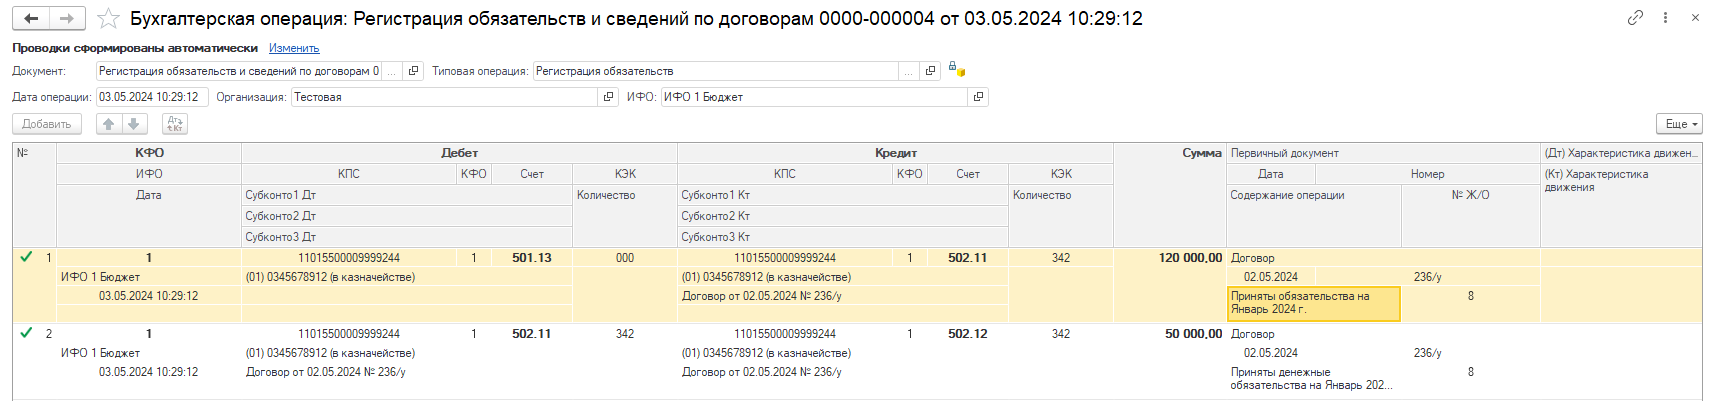Viewport: 1709px width, 401px height.
Task: Go back with the left arrow
Action: pyautogui.click(x=31, y=19)
